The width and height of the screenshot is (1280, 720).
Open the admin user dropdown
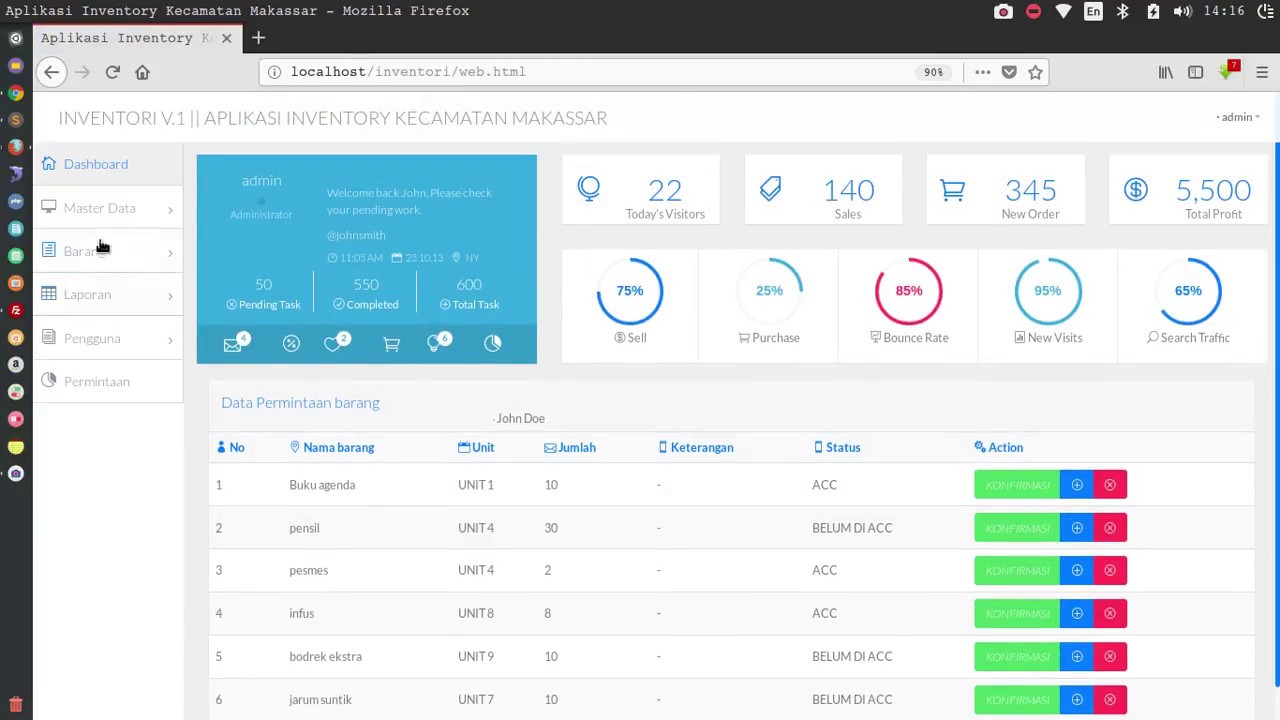pyautogui.click(x=1238, y=117)
